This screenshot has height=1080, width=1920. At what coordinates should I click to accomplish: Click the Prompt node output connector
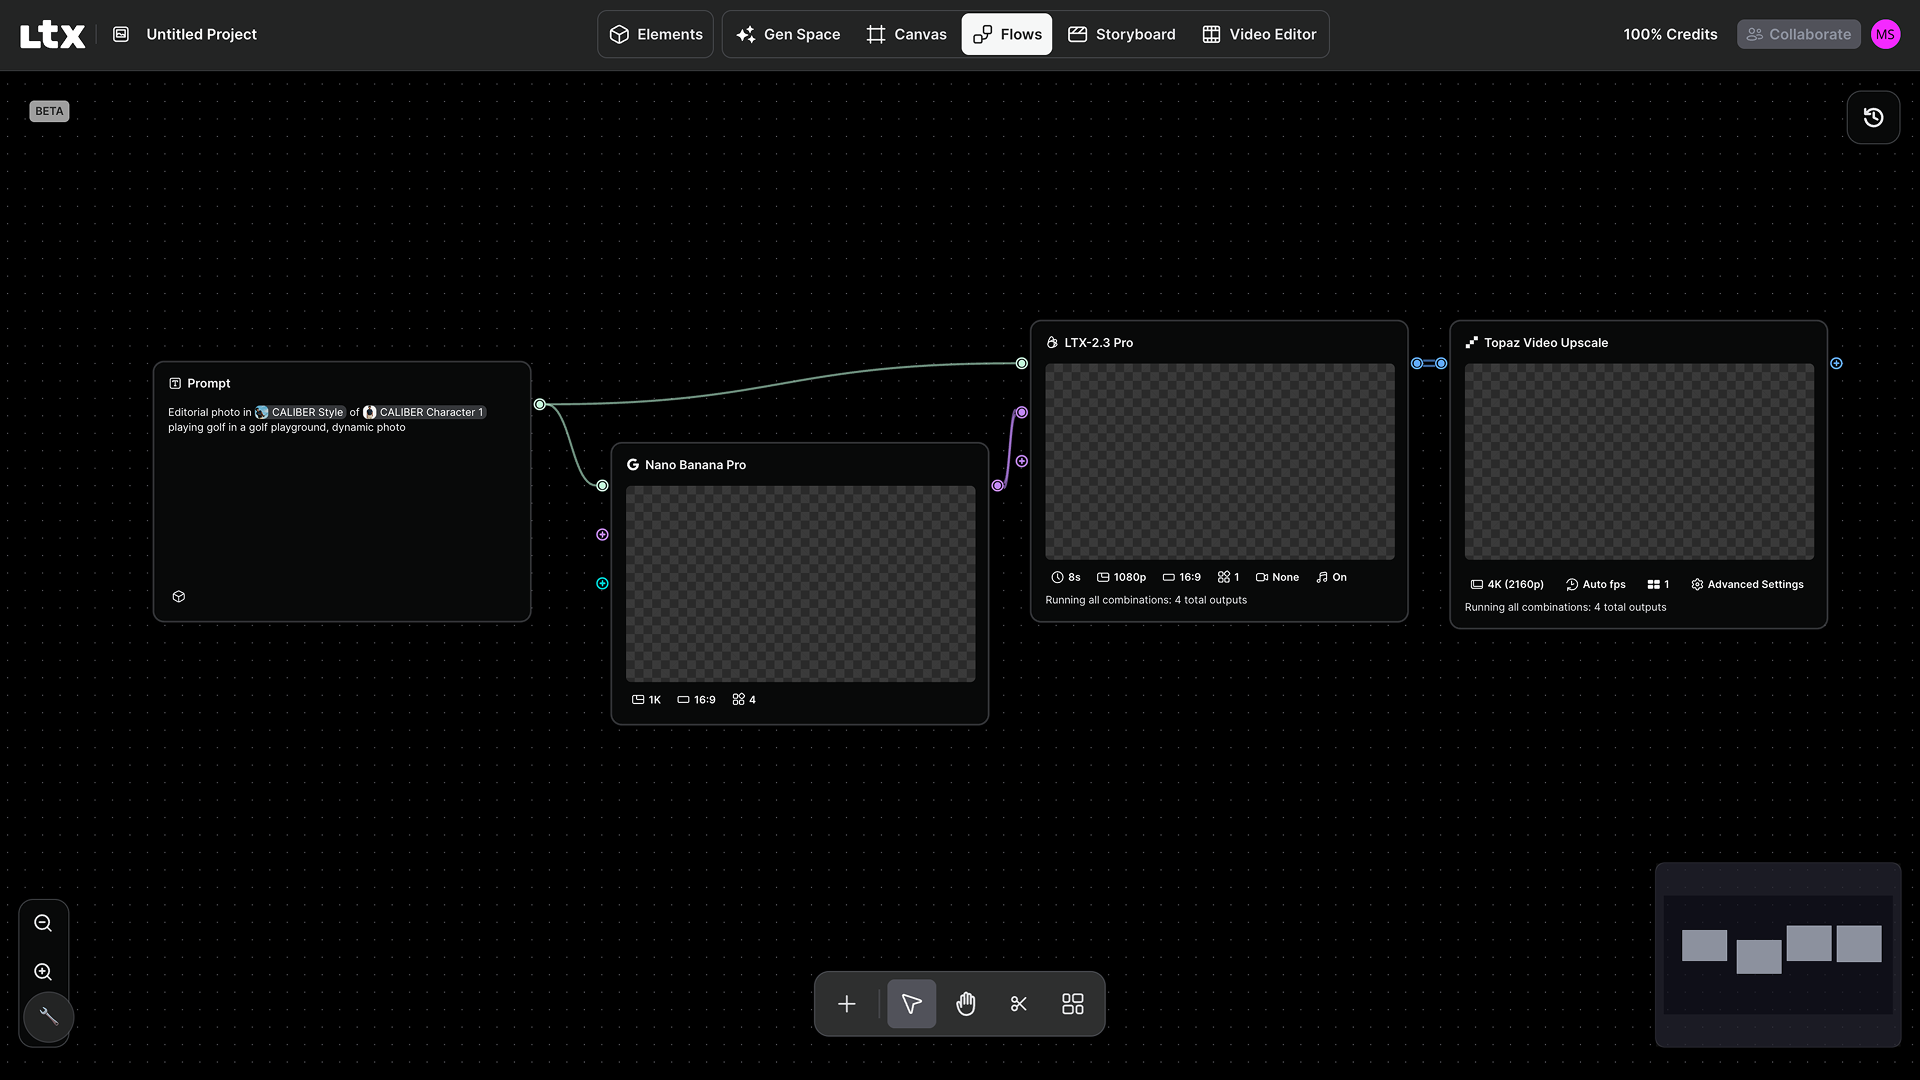[540, 404]
